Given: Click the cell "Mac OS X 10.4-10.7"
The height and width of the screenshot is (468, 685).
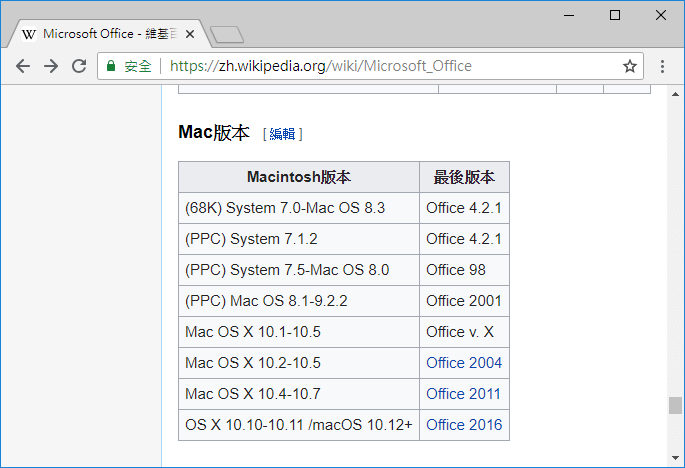Looking at the screenshot, I should (299, 394).
